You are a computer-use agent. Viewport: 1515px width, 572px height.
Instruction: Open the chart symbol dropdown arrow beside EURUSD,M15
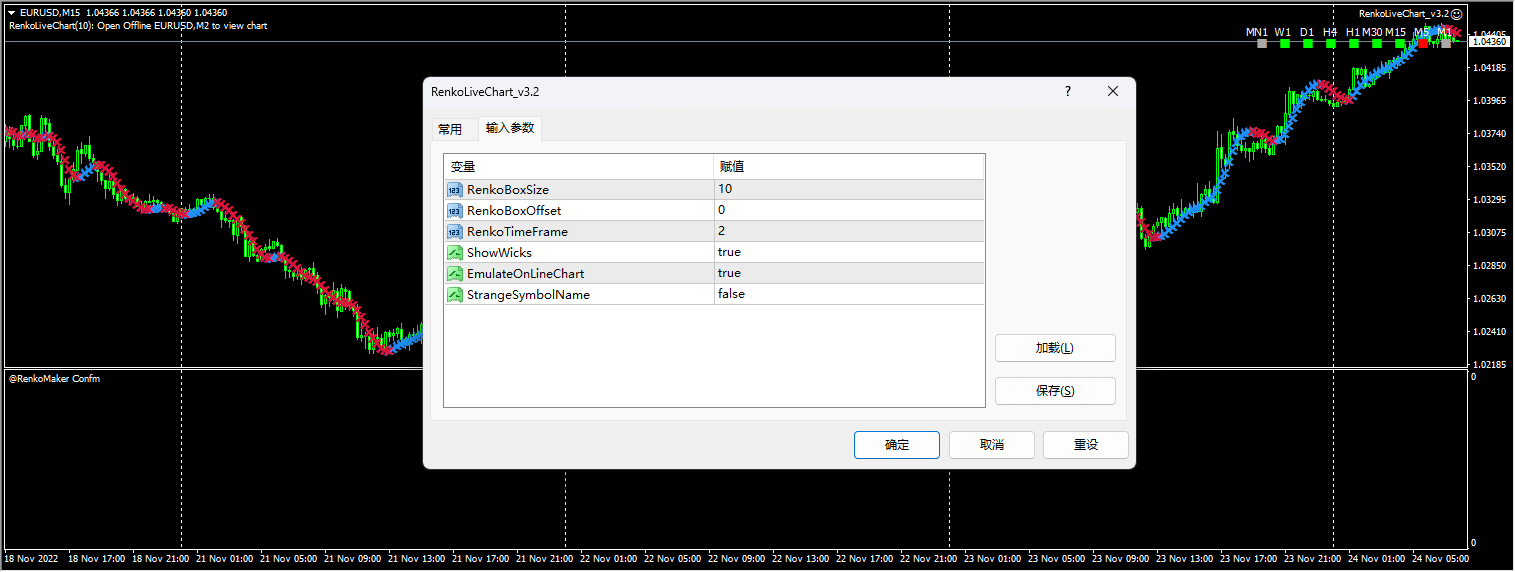pos(11,13)
